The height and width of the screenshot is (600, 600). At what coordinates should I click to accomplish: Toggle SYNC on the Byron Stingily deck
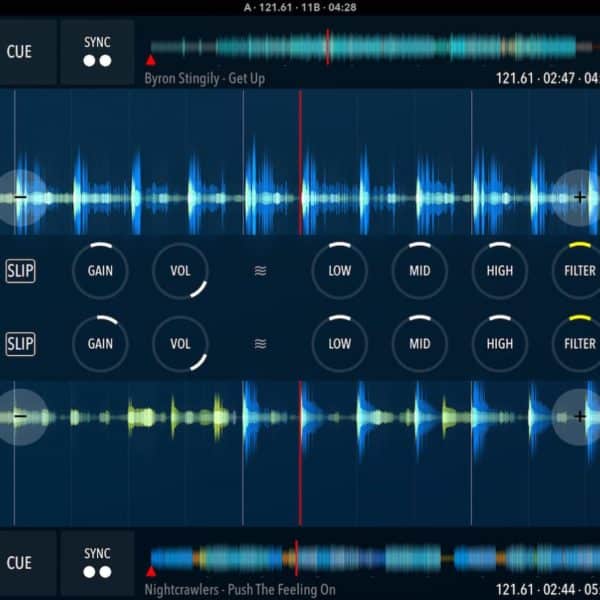tap(97, 52)
